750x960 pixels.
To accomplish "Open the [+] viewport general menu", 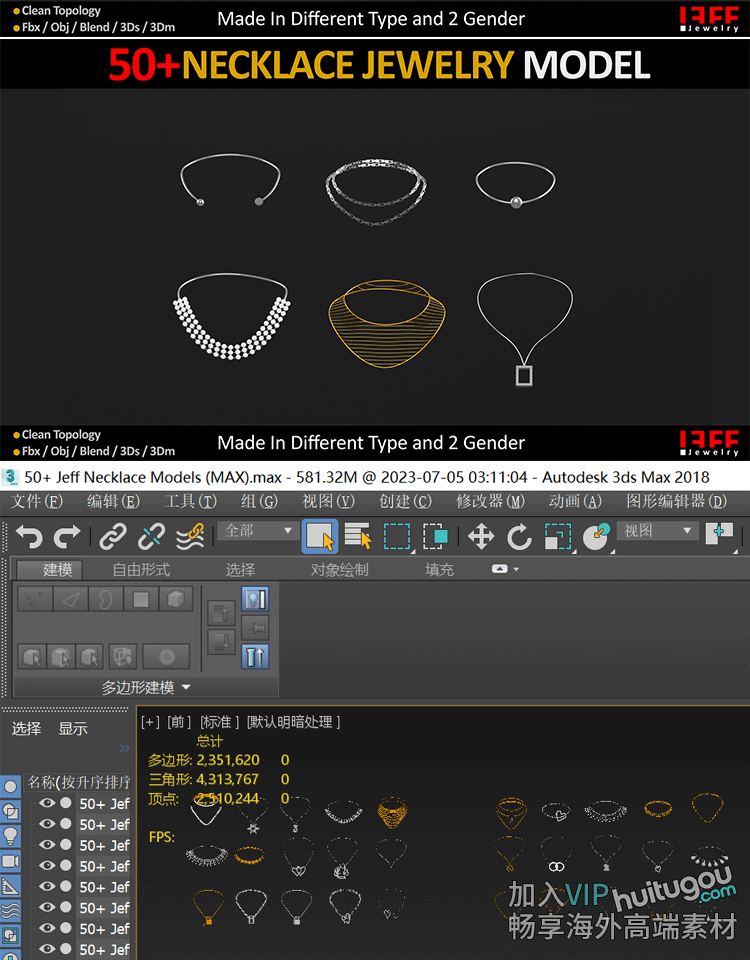I will (150, 722).
